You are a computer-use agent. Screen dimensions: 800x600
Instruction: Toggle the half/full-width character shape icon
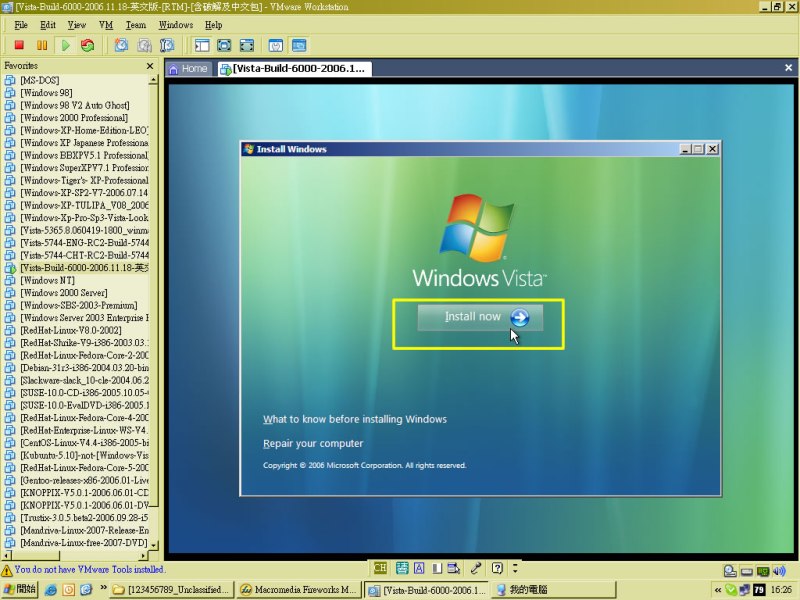tap(437, 568)
